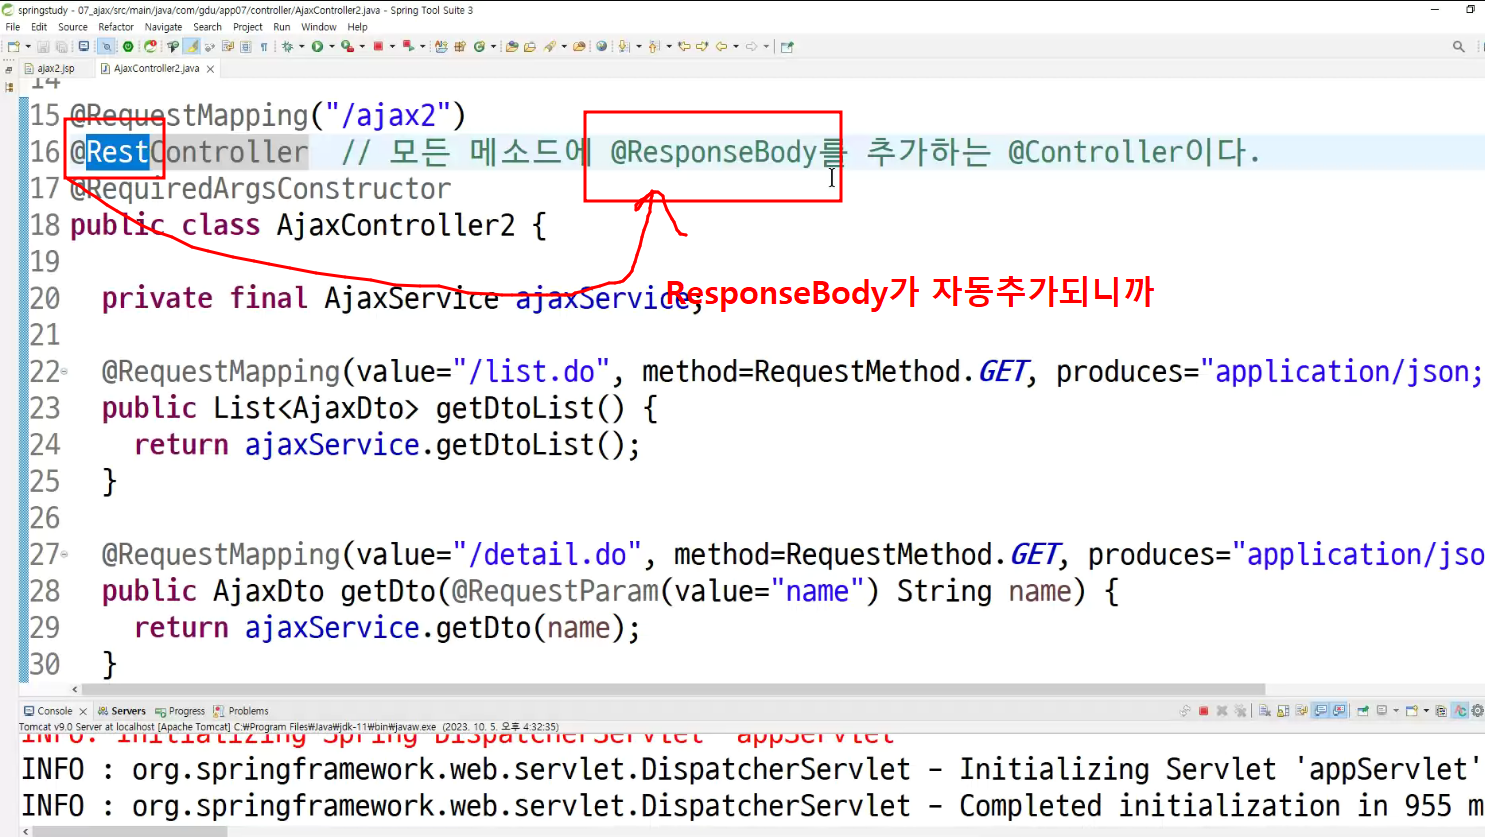Click the green Boot Dashboard power icon
The width and height of the screenshot is (1485, 837).
click(128, 46)
